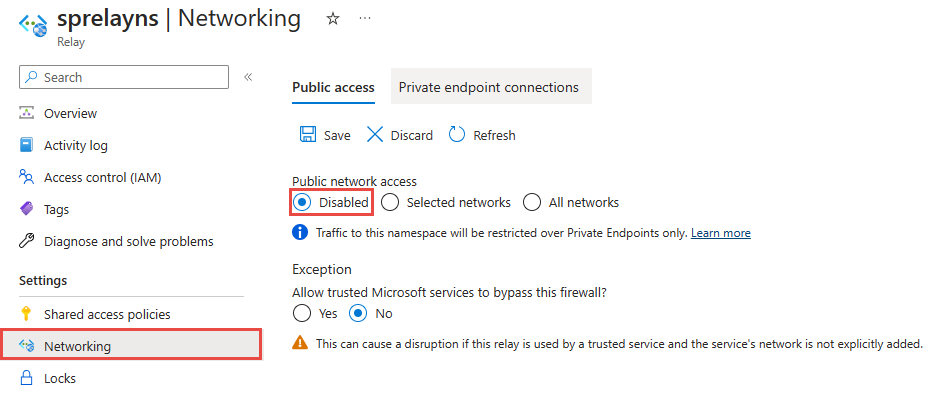Collapse the sidebar menu with double chevron
Screen dimensions: 927x401
[248, 77]
